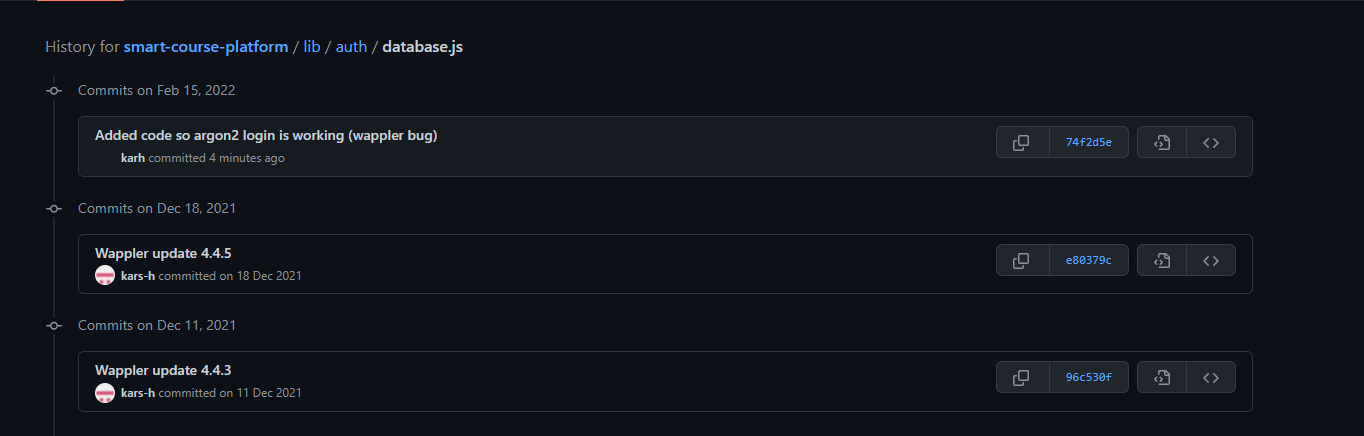Copy full SHA for commit 96c530f
Image resolution: width=1364 pixels, height=436 pixels.
pos(1021,378)
